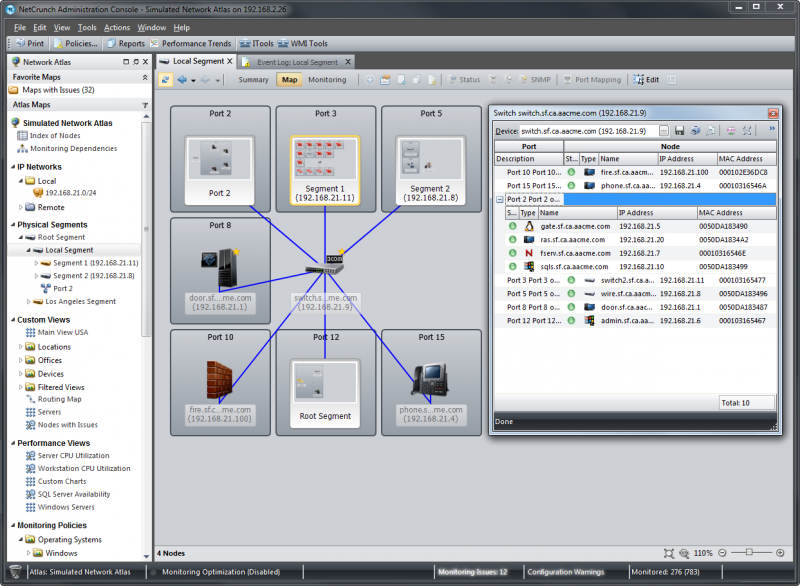Viewport: 800px width, 586px height.
Task: Open the Help menu
Action: coord(182,28)
